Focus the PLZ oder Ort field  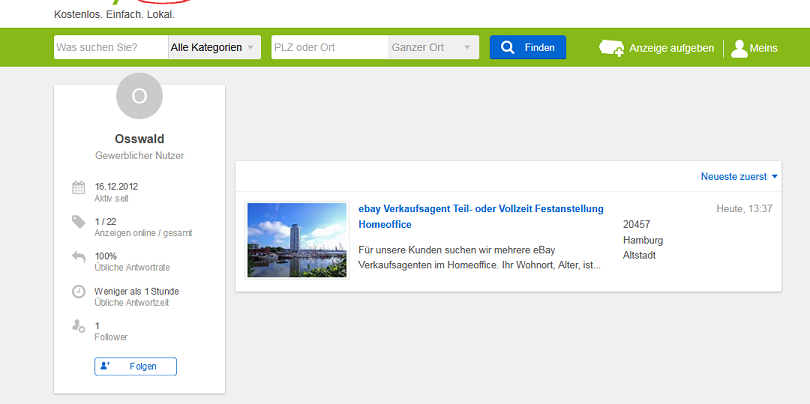(x=329, y=47)
